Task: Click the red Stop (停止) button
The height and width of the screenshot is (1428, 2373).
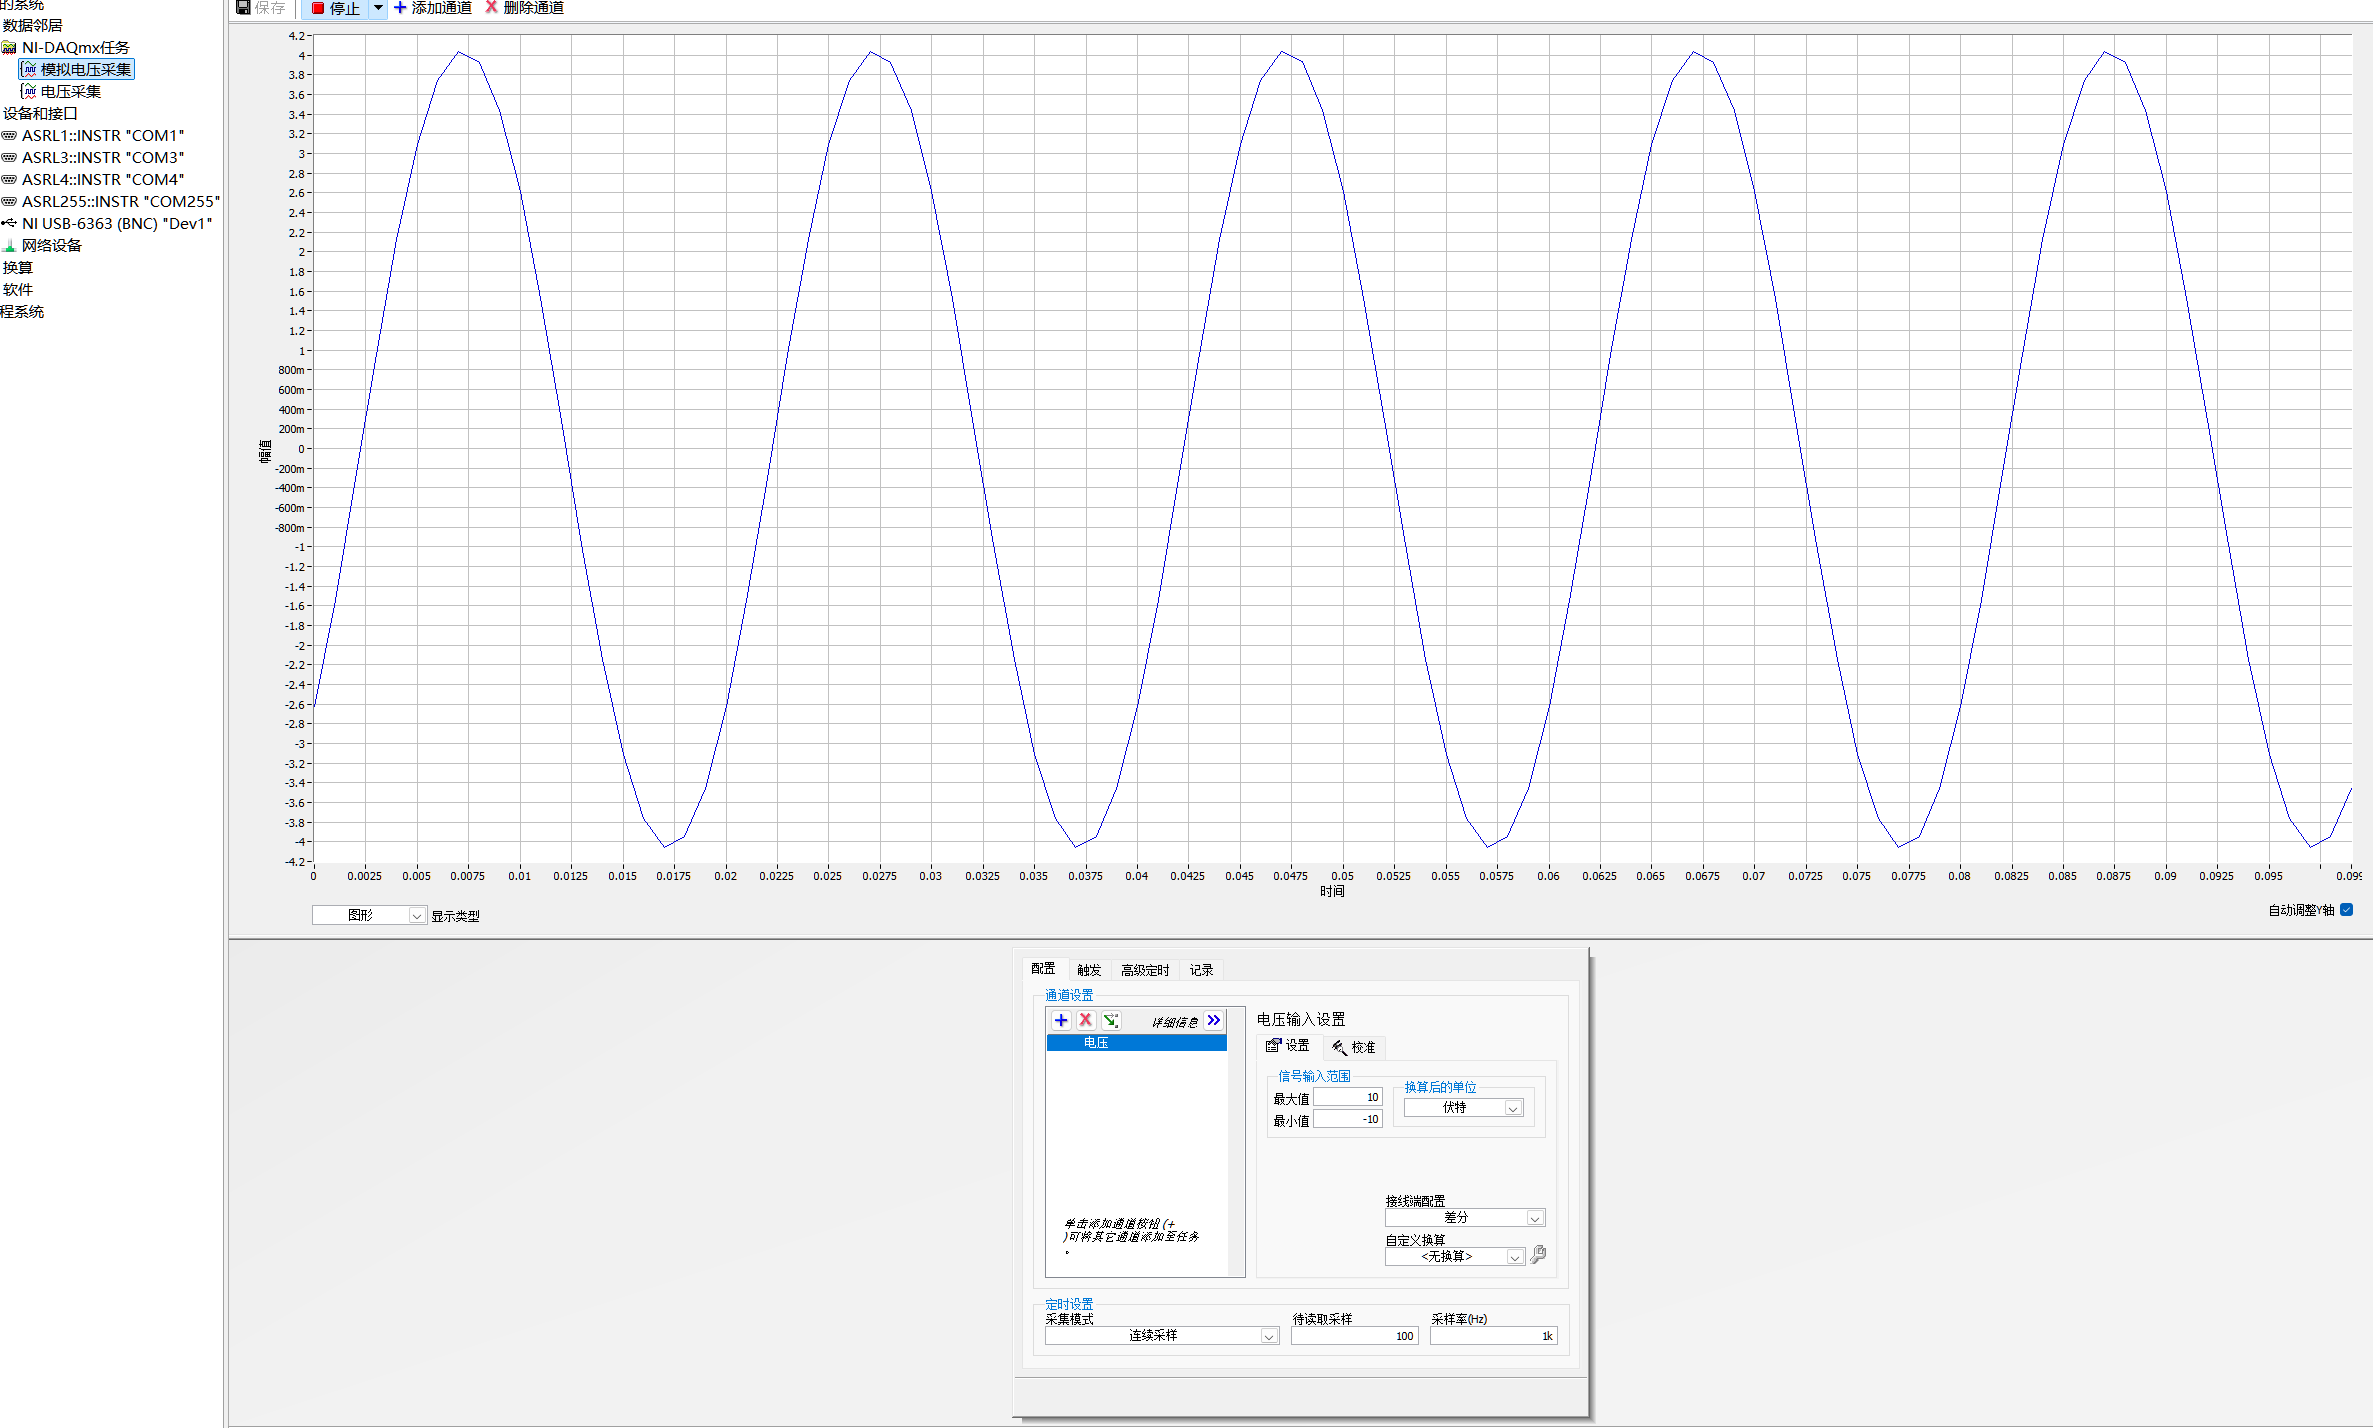Action: (x=335, y=8)
